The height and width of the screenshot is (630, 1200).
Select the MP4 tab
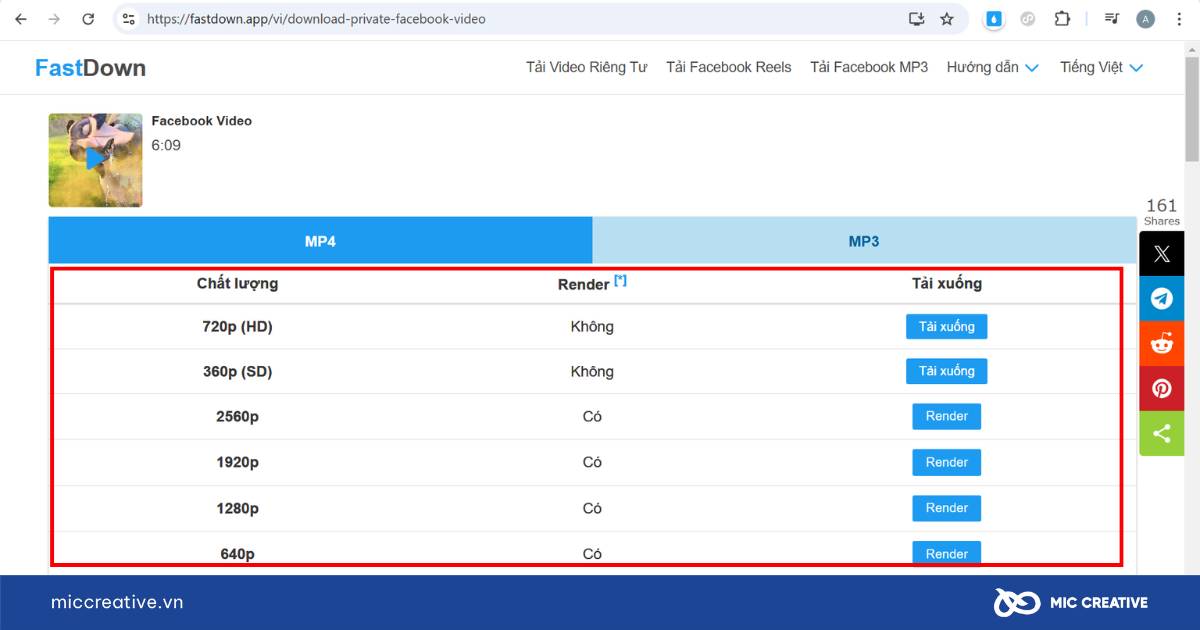320,241
